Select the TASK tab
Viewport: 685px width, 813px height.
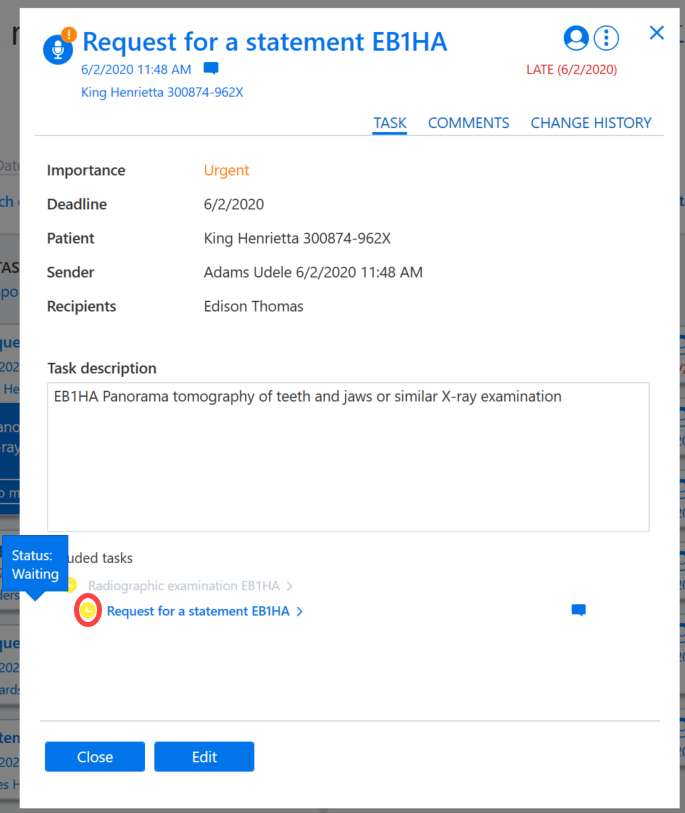(x=389, y=123)
